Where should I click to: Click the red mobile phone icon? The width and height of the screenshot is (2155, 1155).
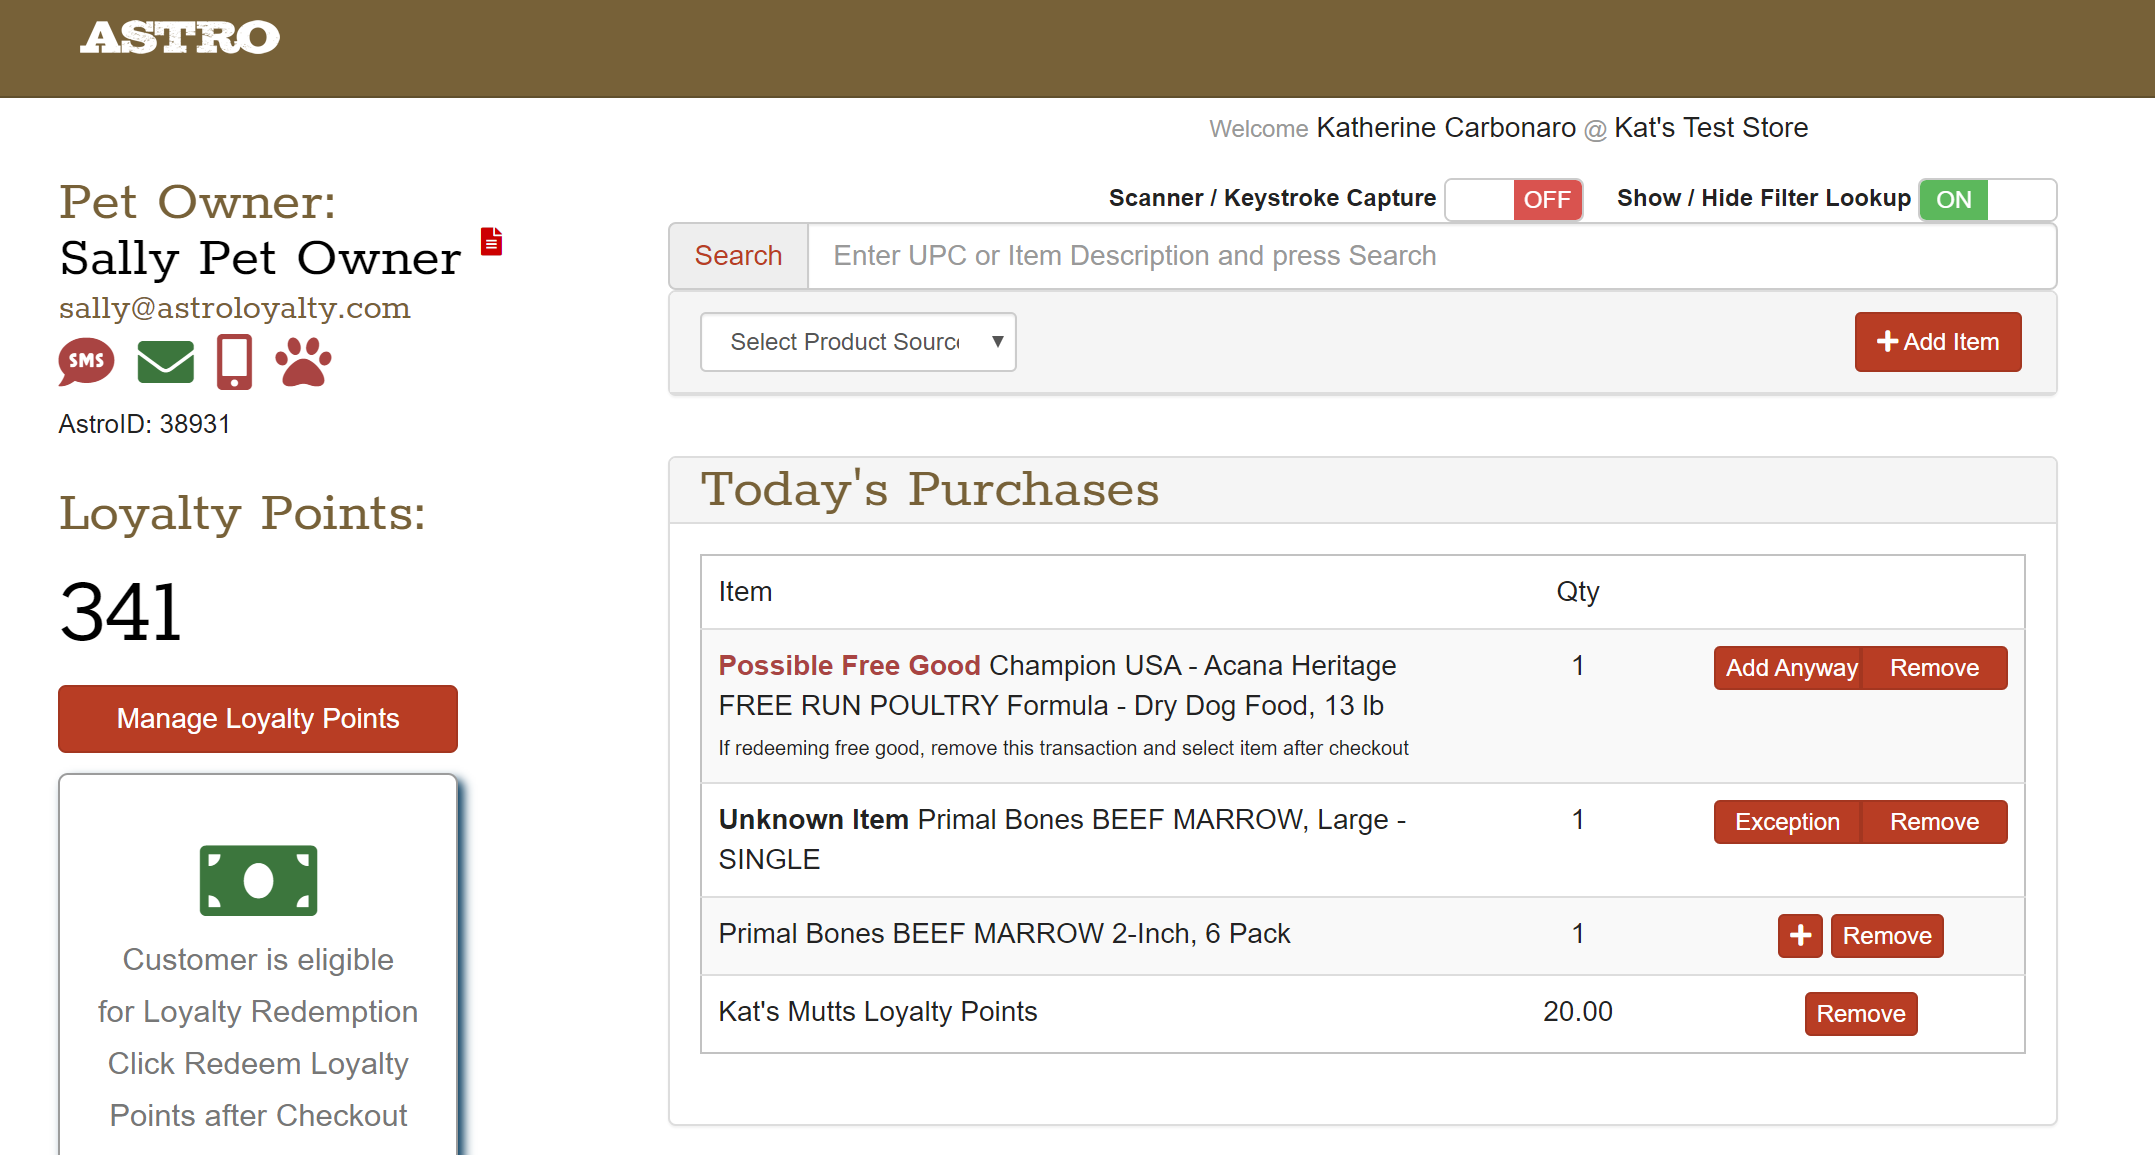click(234, 362)
